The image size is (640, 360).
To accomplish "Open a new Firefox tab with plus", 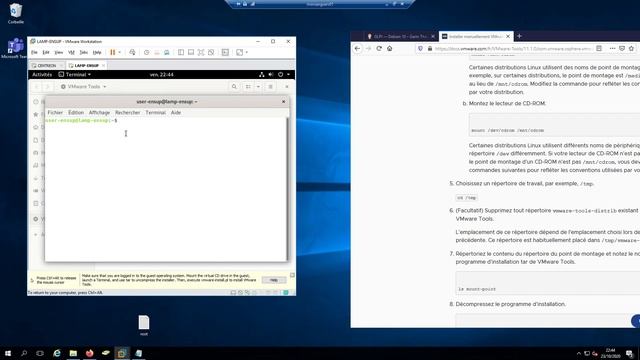I will click(519, 36).
